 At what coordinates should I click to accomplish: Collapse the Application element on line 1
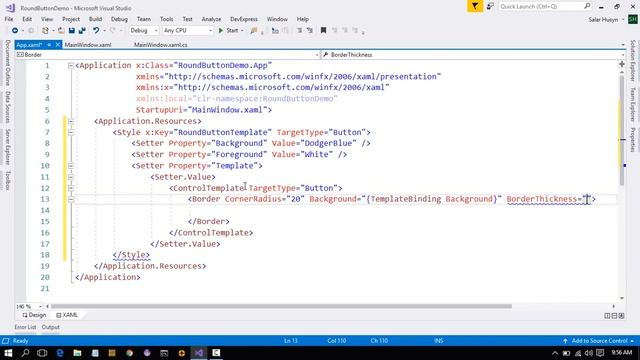71,66
